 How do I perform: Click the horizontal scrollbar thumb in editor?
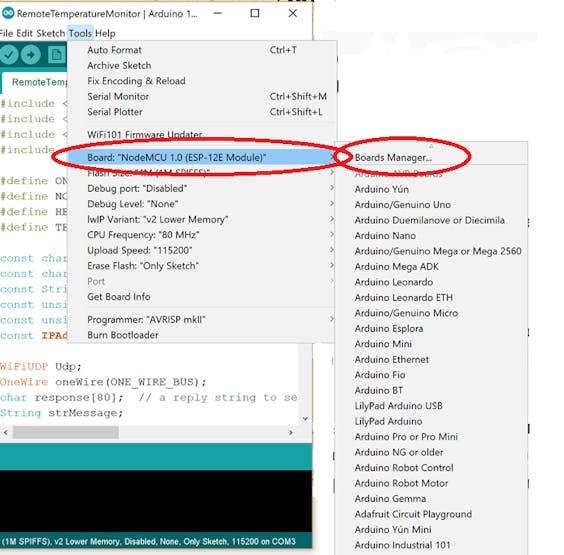pyautogui.click(x=66, y=432)
